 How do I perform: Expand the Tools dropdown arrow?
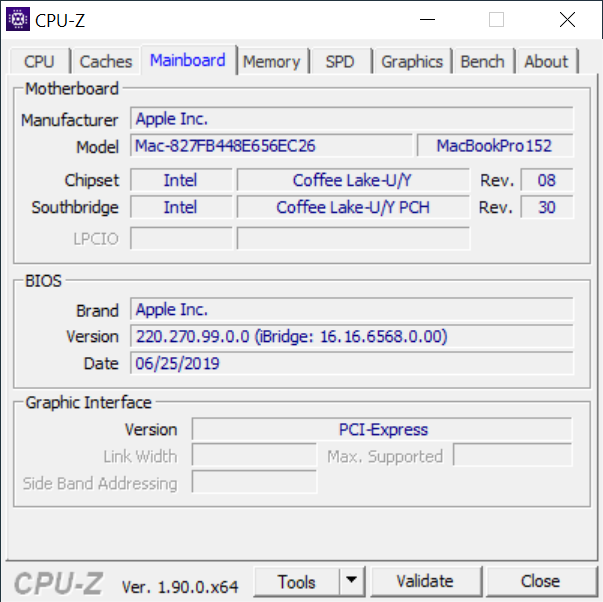tap(351, 580)
